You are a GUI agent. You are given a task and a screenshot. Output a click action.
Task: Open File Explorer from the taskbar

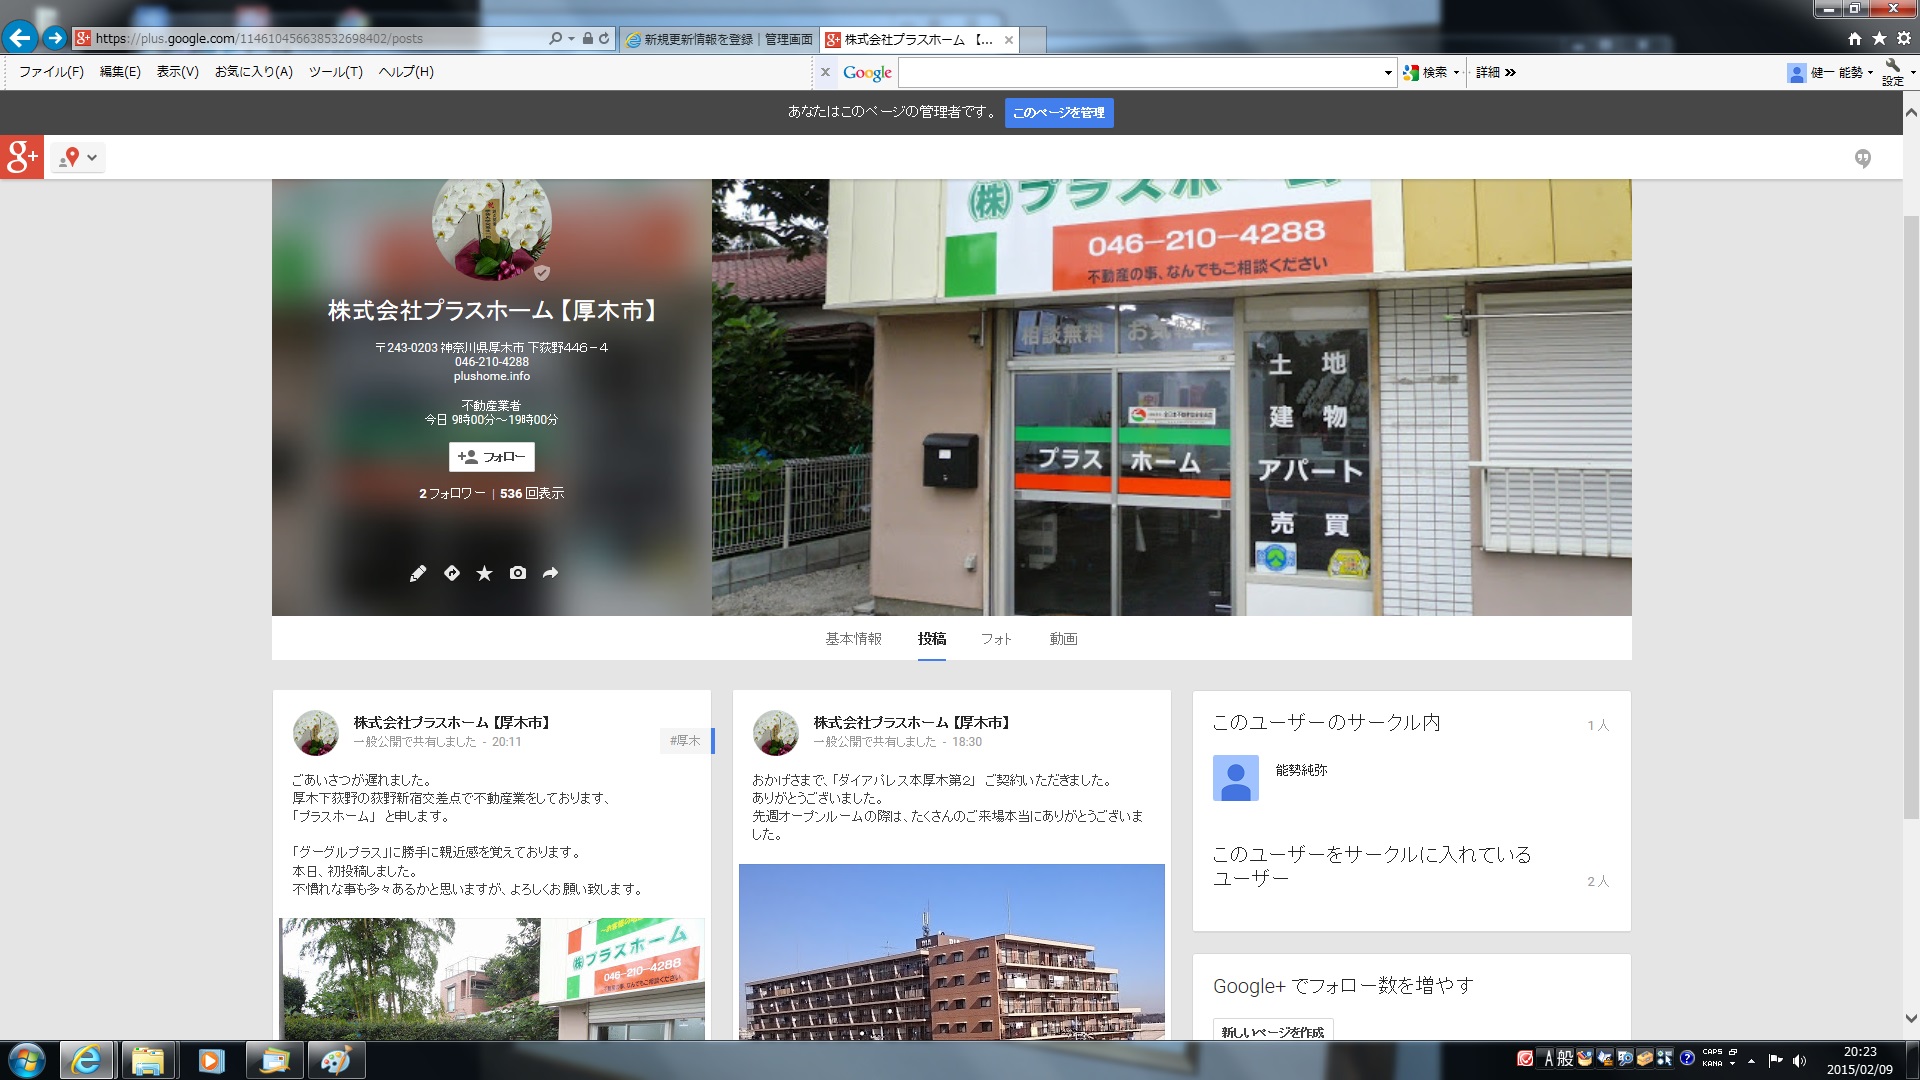click(148, 1060)
